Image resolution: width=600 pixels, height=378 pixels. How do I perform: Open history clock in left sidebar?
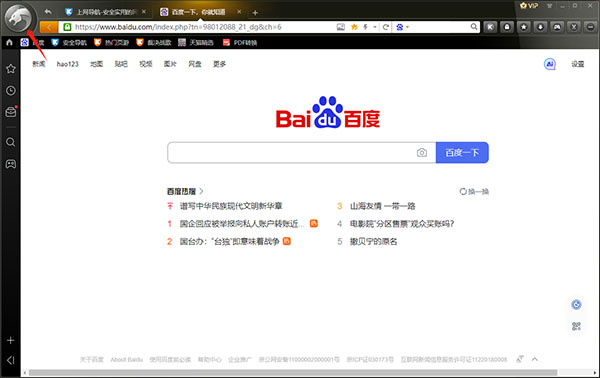11,91
